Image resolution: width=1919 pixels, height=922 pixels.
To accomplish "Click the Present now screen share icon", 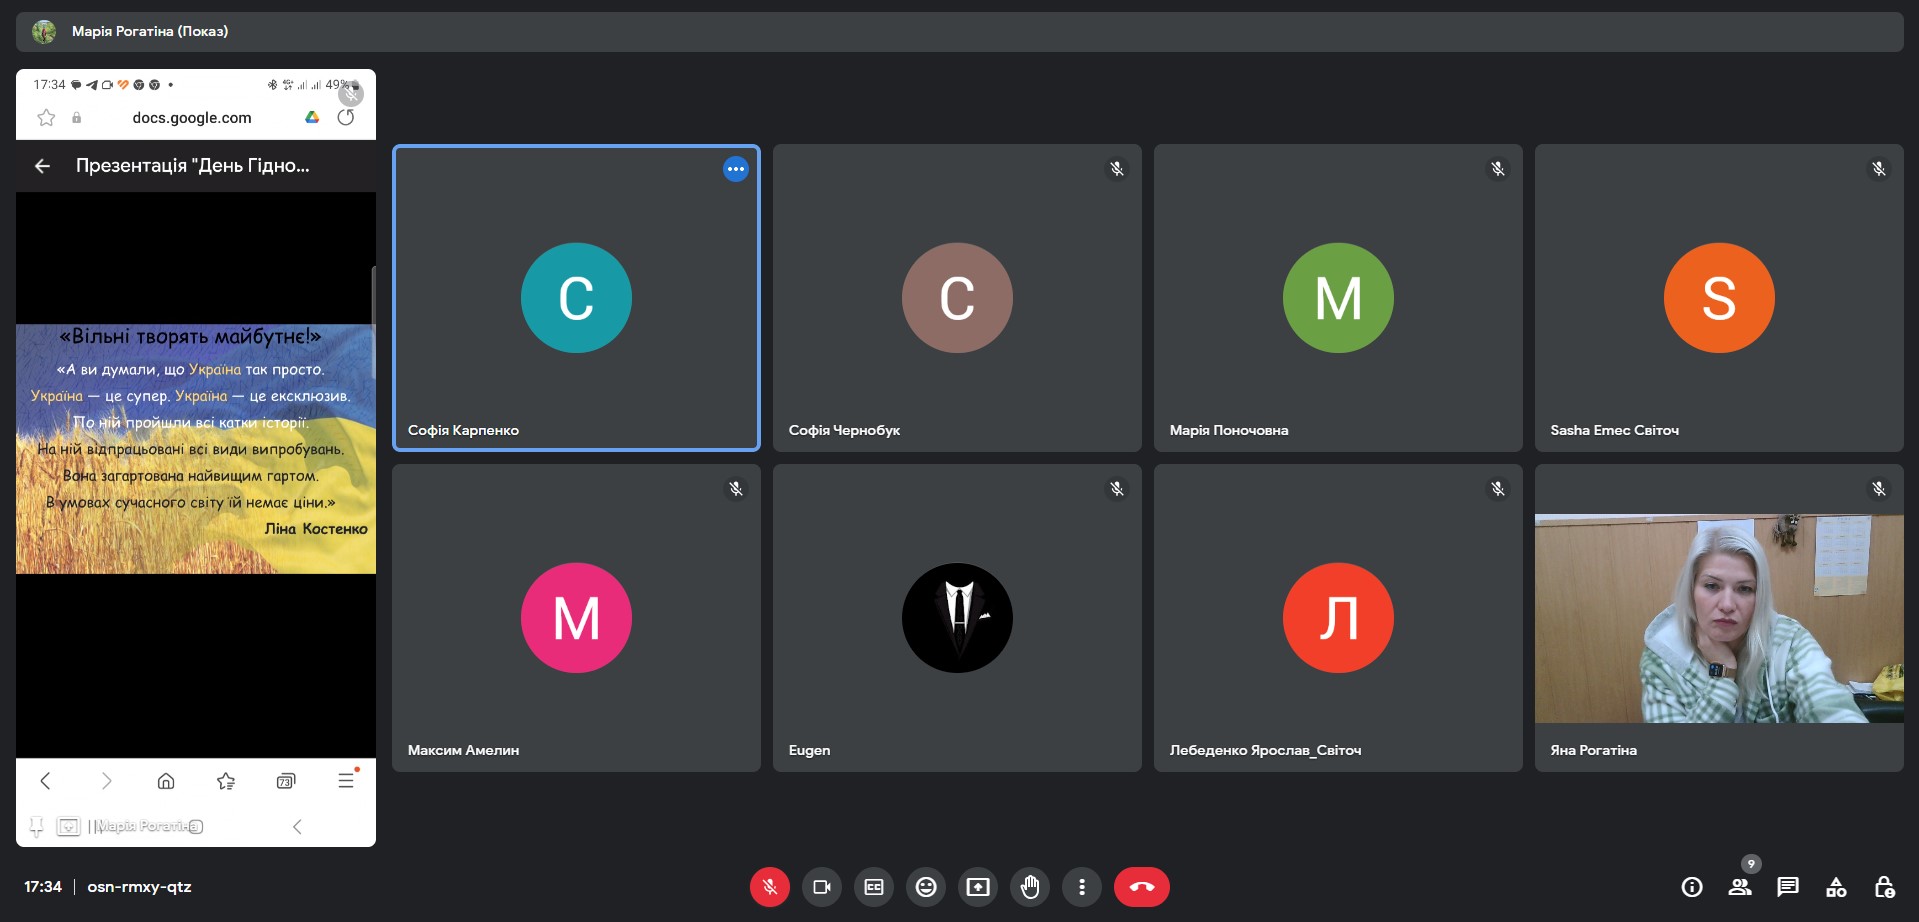I will [x=977, y=887].
